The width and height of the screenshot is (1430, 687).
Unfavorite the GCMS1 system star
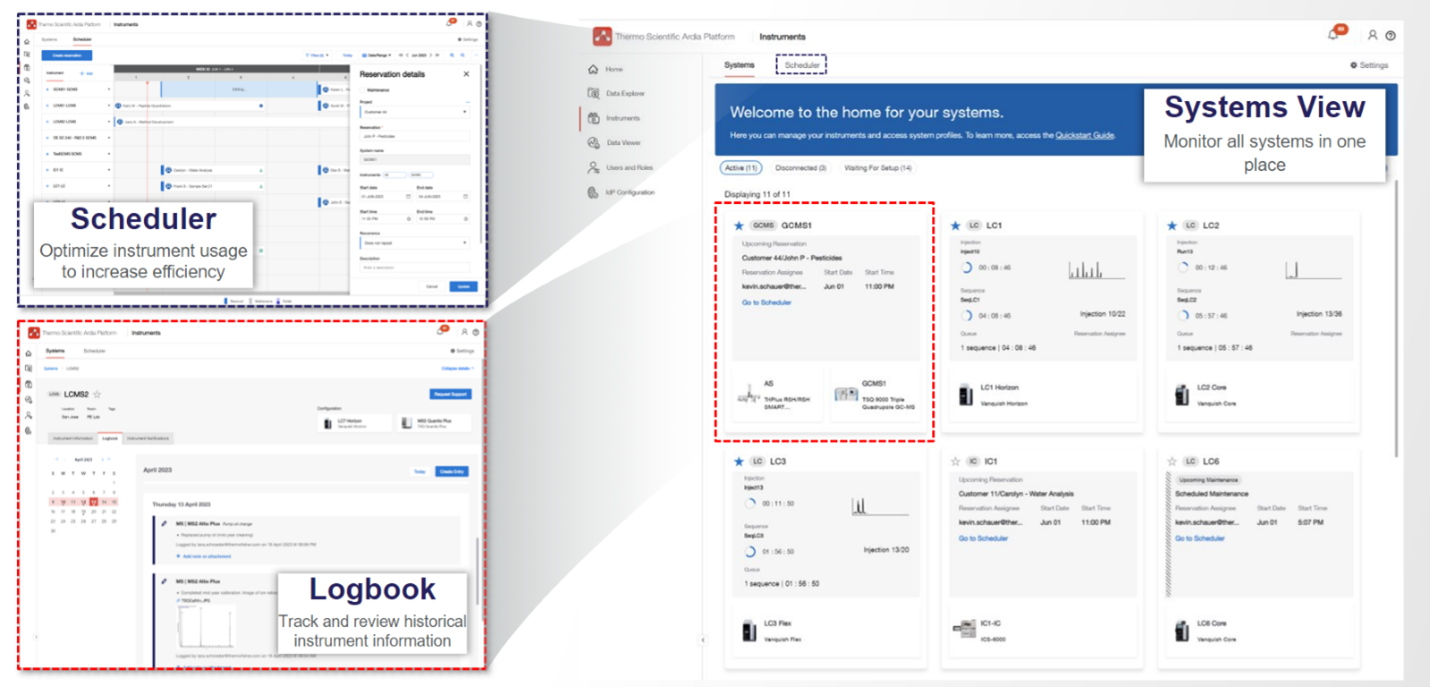pos(739,226)
